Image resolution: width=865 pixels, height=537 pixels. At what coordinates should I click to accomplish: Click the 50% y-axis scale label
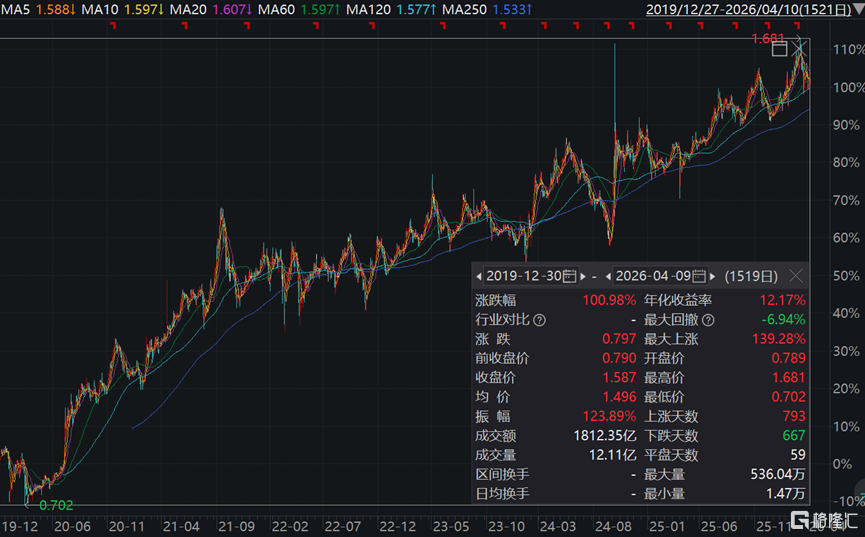[x=846, y=276]
